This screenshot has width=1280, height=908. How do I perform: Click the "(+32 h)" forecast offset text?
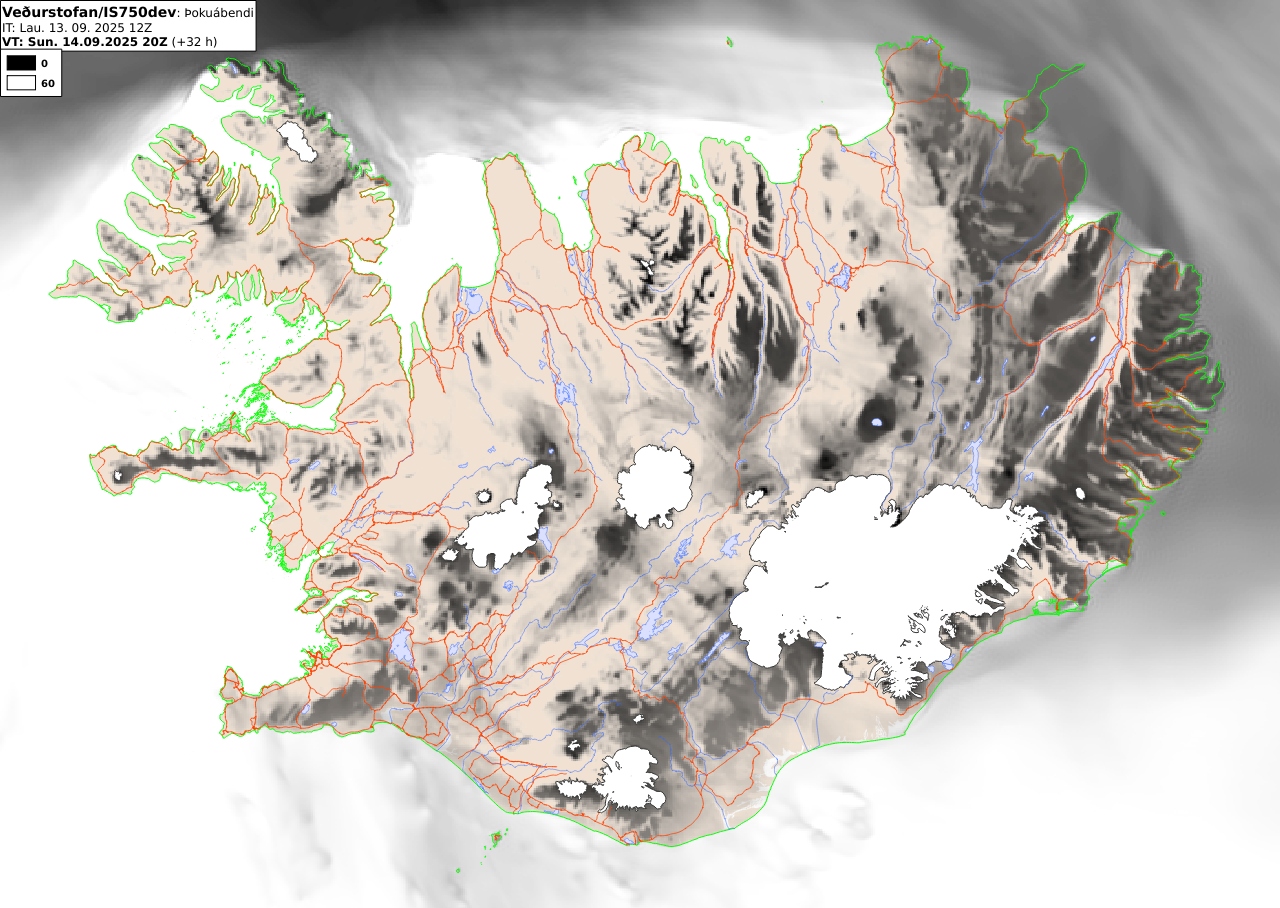coord(195,42)
